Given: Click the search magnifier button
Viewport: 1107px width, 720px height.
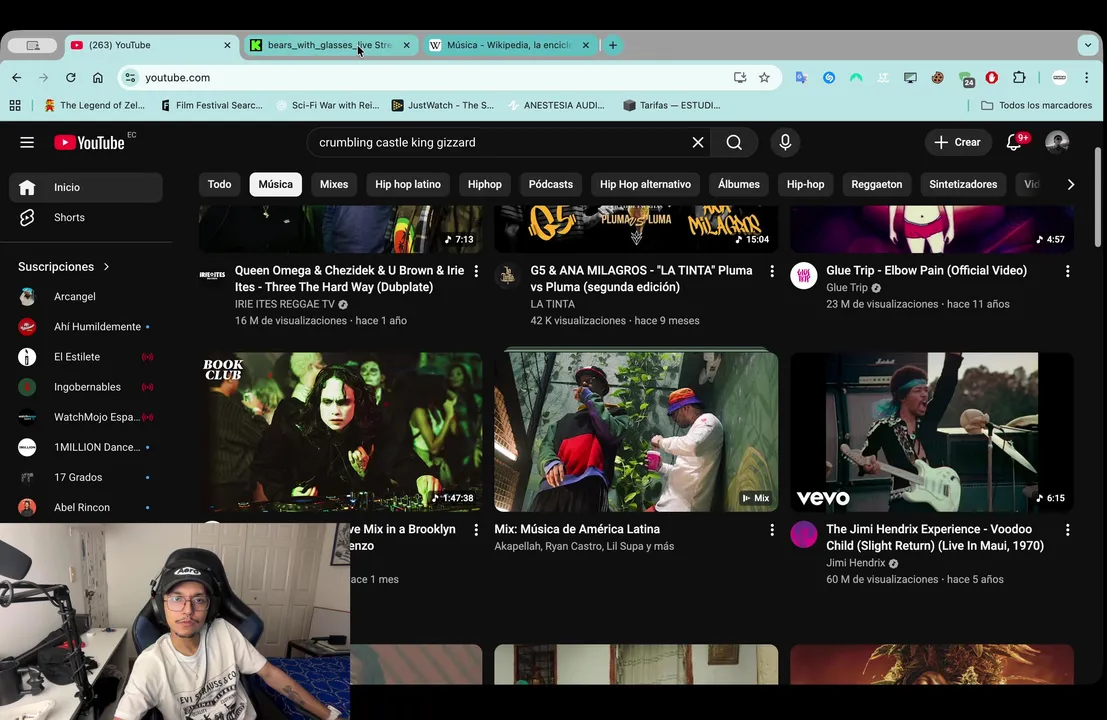Looking at the screenshot, I should [734, 143].
